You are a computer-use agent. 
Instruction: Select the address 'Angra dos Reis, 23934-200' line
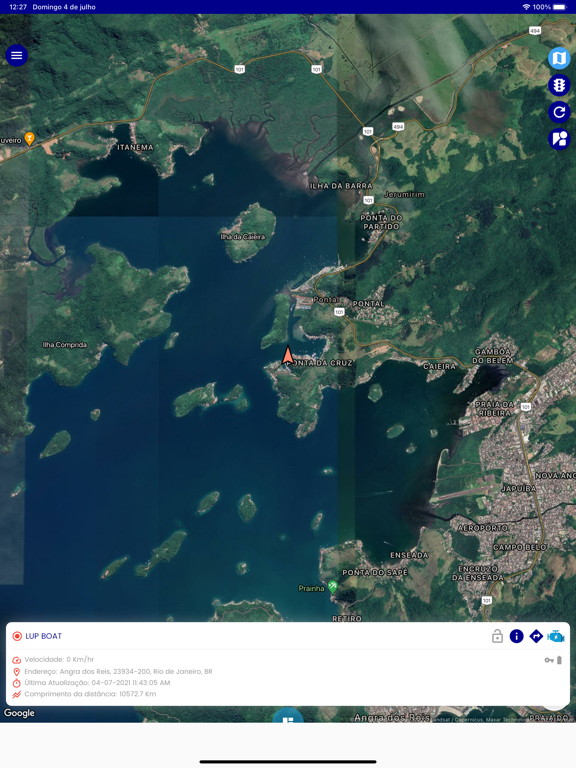119,672
